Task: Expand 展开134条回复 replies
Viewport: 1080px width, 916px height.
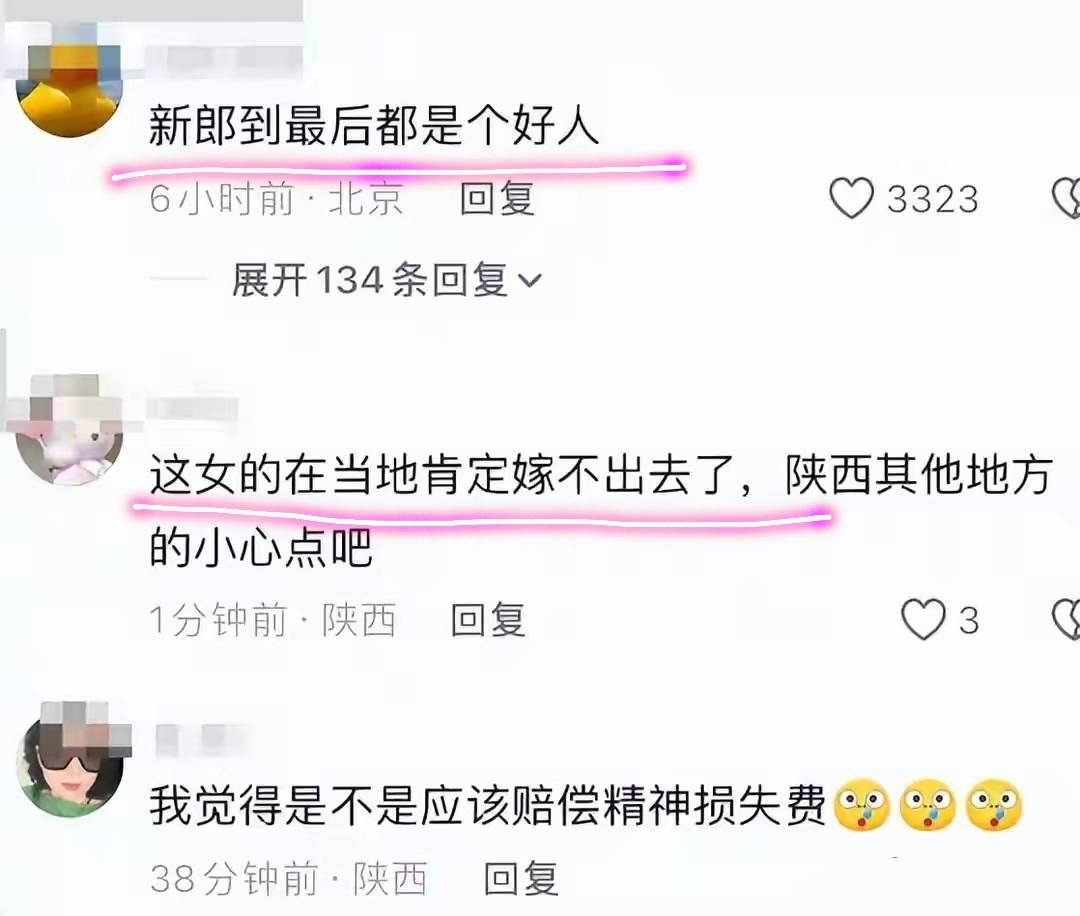Action: coord(386,280)
